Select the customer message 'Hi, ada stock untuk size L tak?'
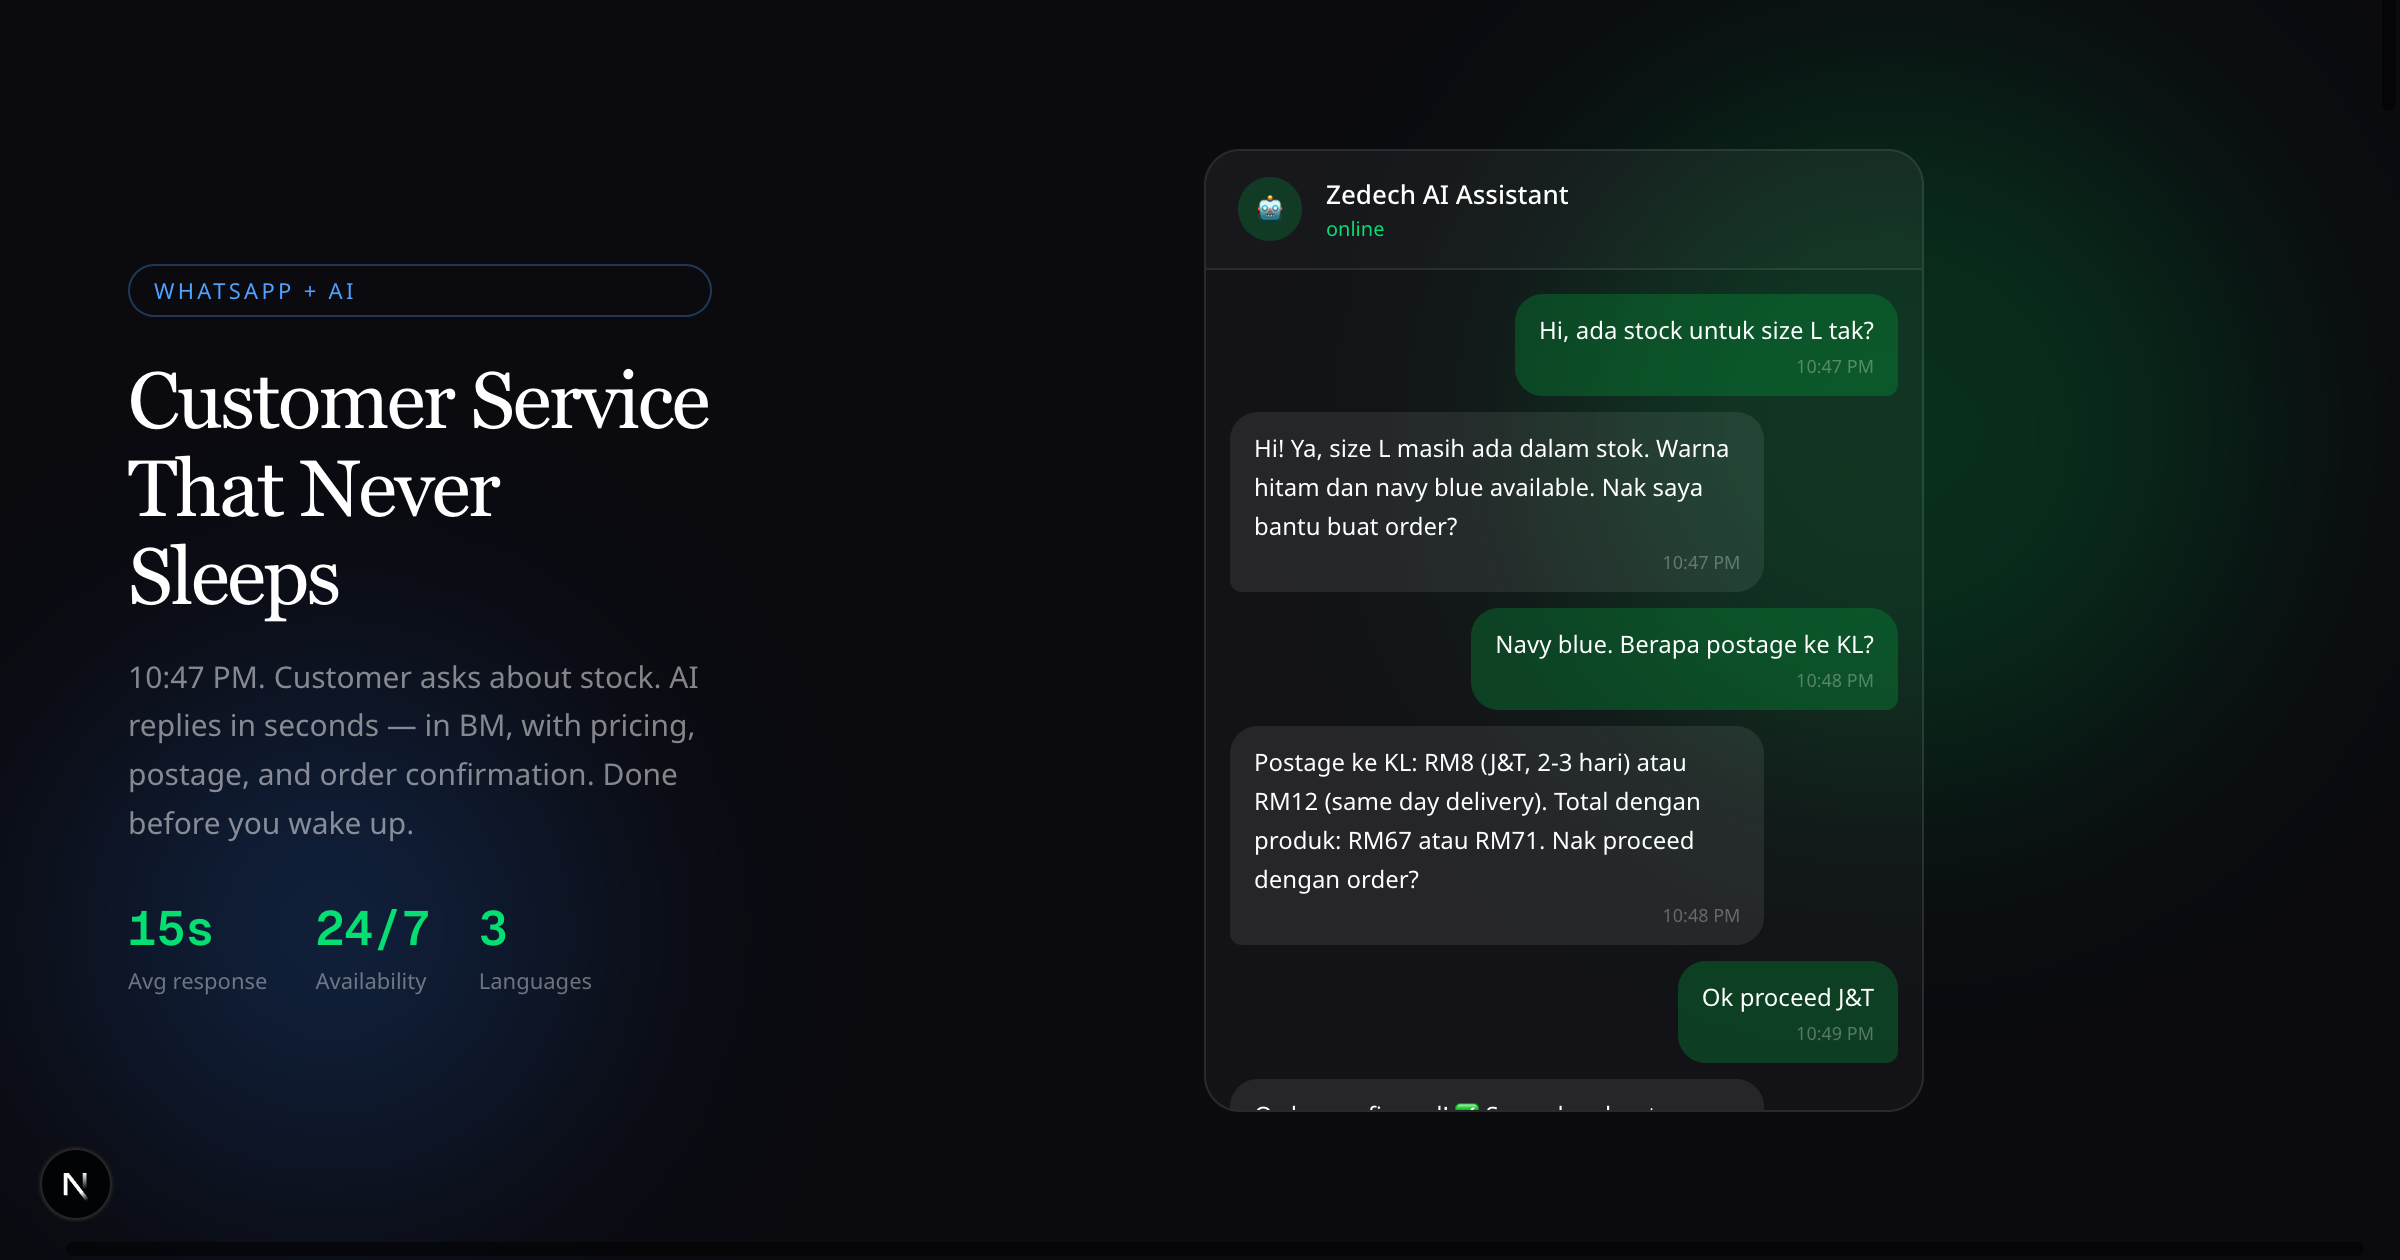 click(1705, 345)
